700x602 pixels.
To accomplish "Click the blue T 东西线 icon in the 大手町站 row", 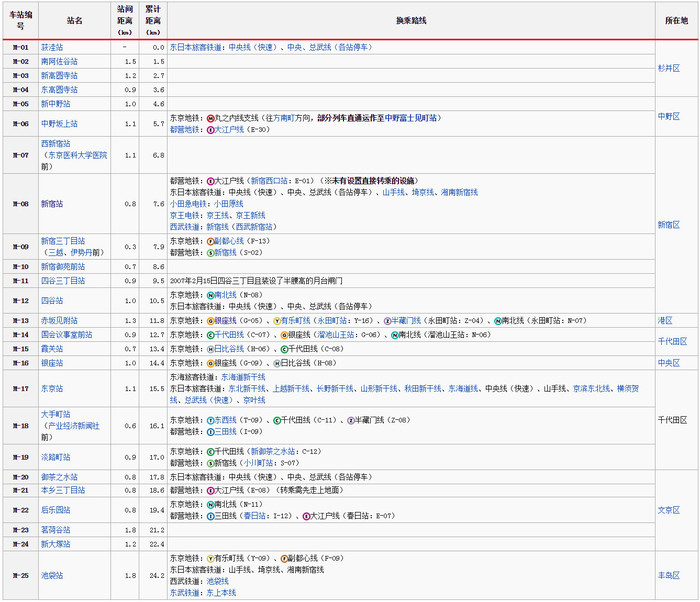I will 211,421.
